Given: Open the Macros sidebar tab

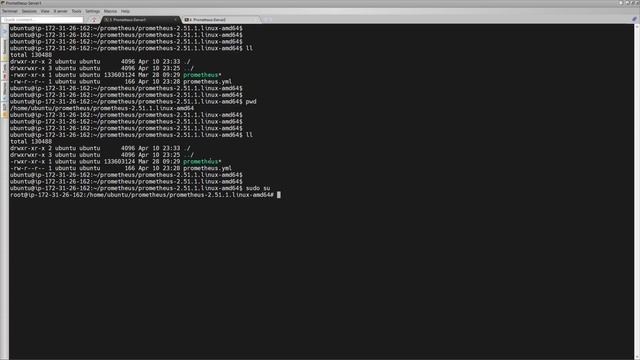Looking at the screenshot, I should click(x=4, y=91).
